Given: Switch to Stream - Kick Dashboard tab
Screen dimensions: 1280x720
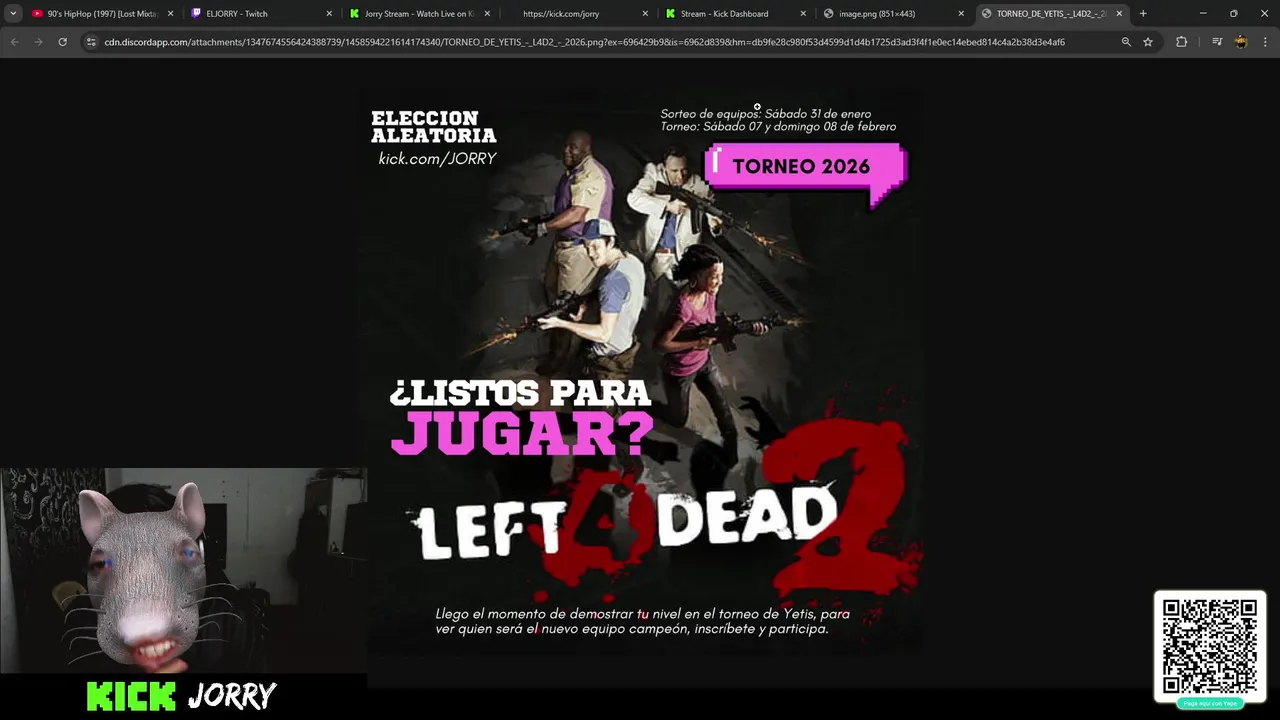Looking at the screenshot, I should click(x=735, y=14).
